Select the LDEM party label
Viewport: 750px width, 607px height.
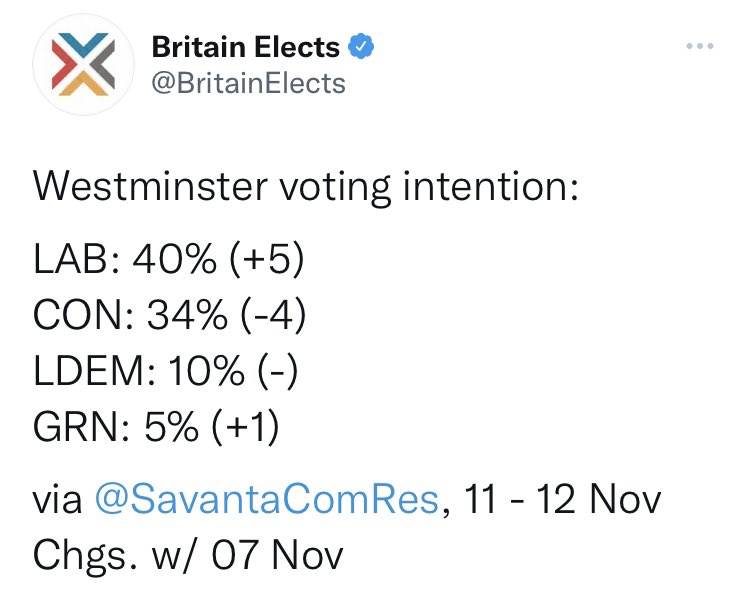[x=89, y=370]
